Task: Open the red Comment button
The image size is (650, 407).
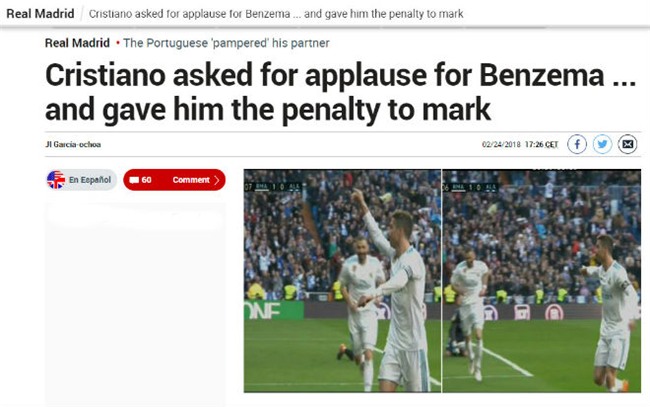Action: 174,180
